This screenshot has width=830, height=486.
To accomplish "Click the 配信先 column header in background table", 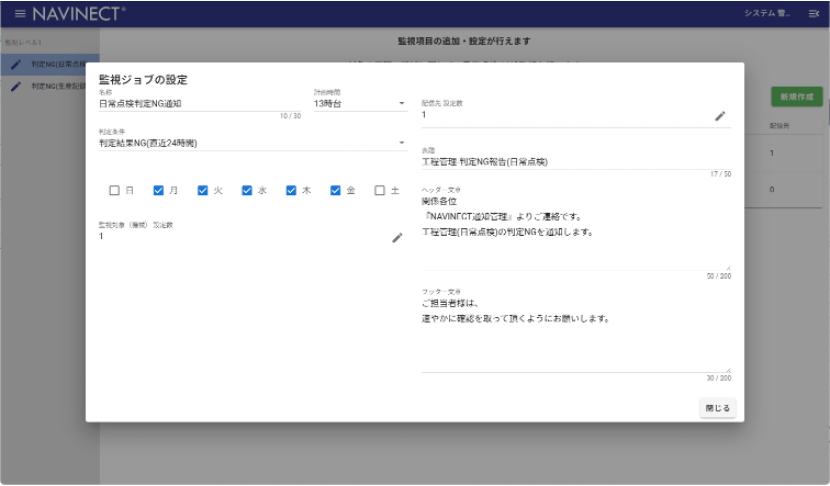I will 779,126.
